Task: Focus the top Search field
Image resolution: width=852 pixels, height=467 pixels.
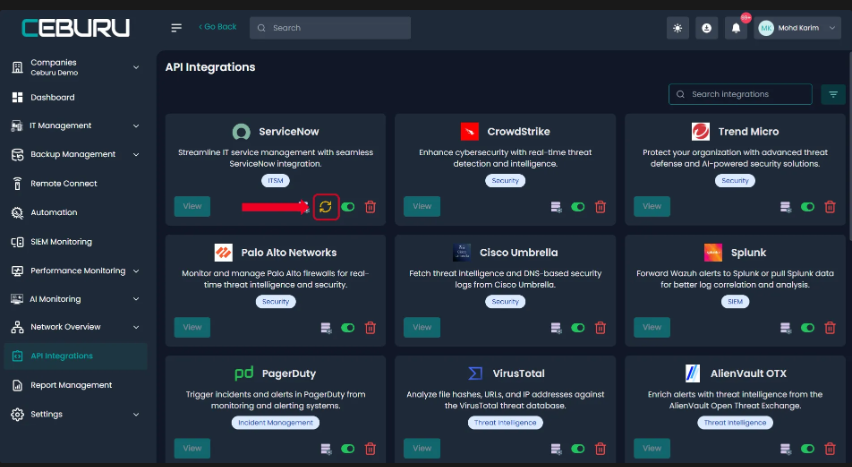Action: [x=330, y=28]
